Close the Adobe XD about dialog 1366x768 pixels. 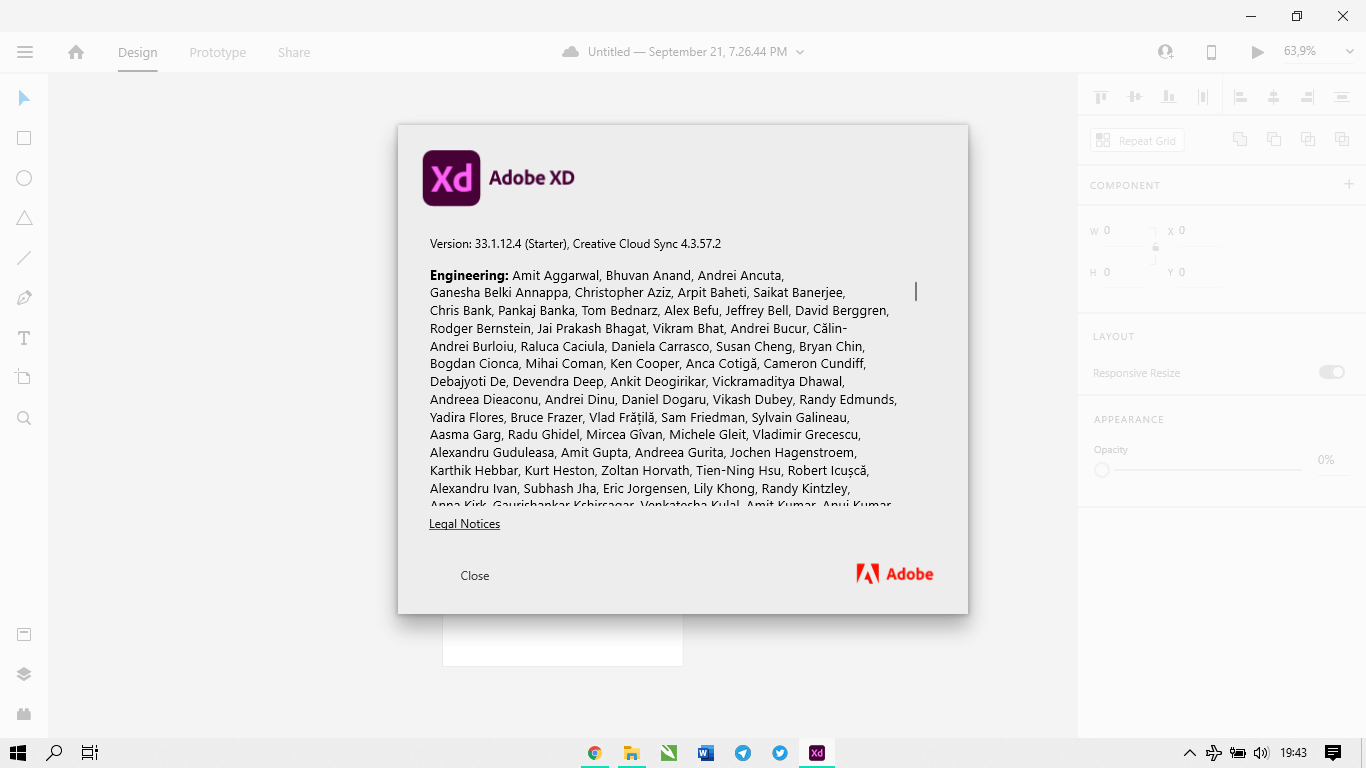coord(474,575)
